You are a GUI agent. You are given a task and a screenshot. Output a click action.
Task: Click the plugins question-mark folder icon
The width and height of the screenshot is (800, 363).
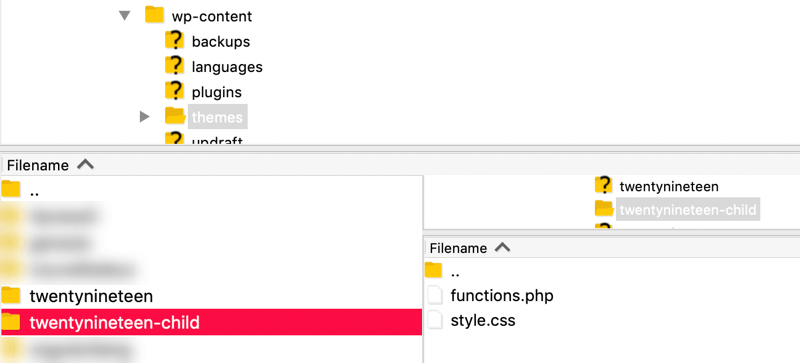click(174, 91)
